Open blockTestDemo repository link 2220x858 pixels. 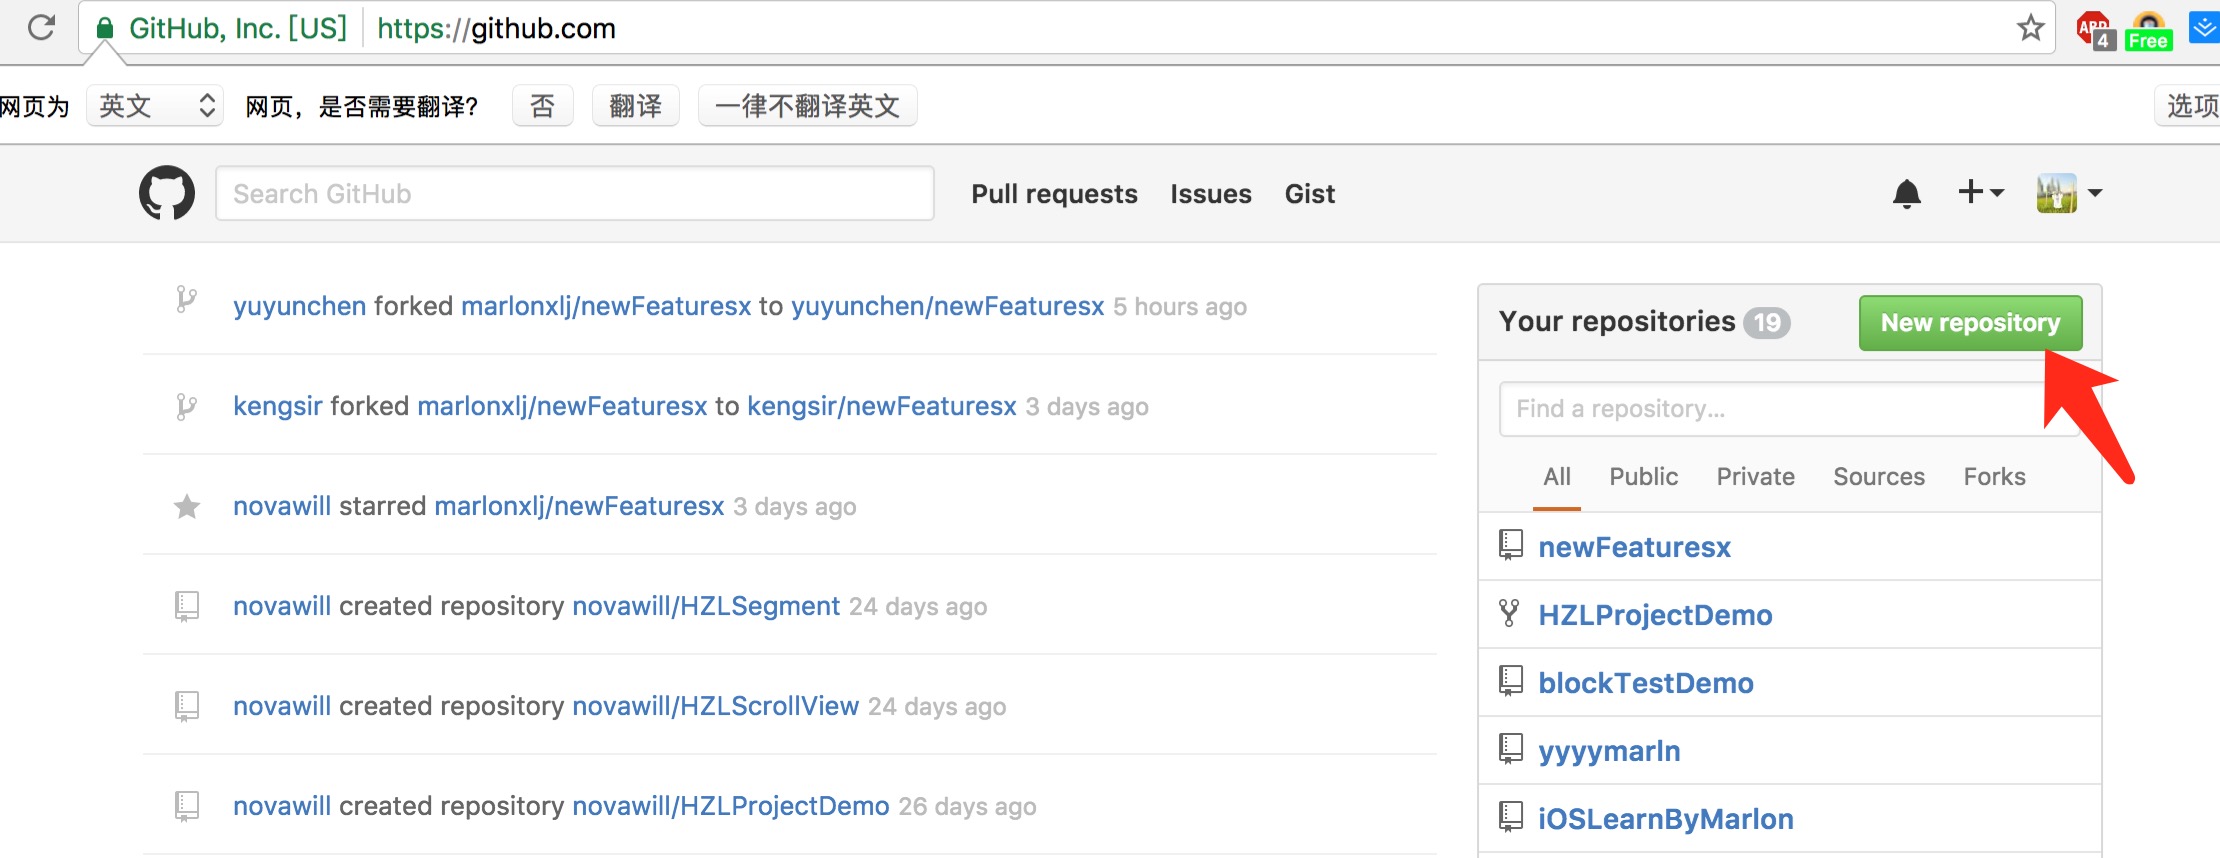pos(1646,683)
